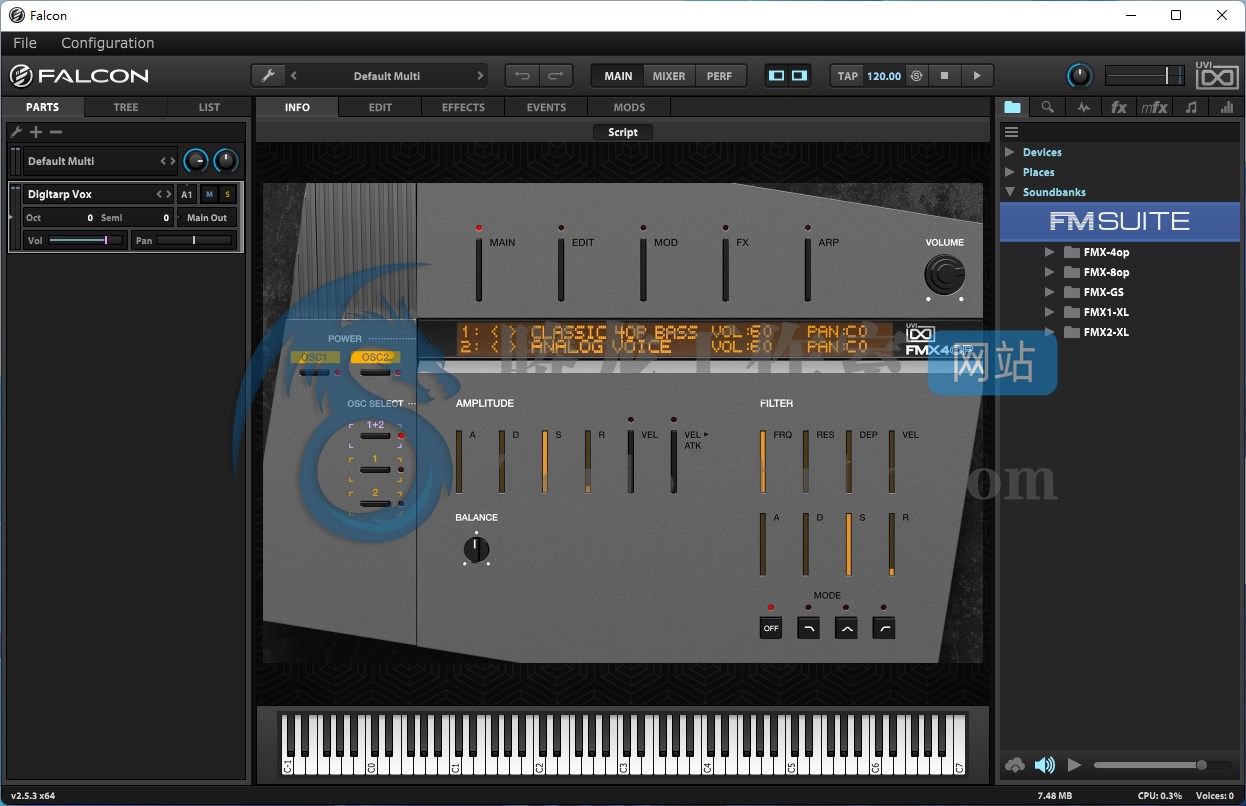Click the undo arrow in the toolbar
This screenshot has height=806, width=1246.
(522, 76)
